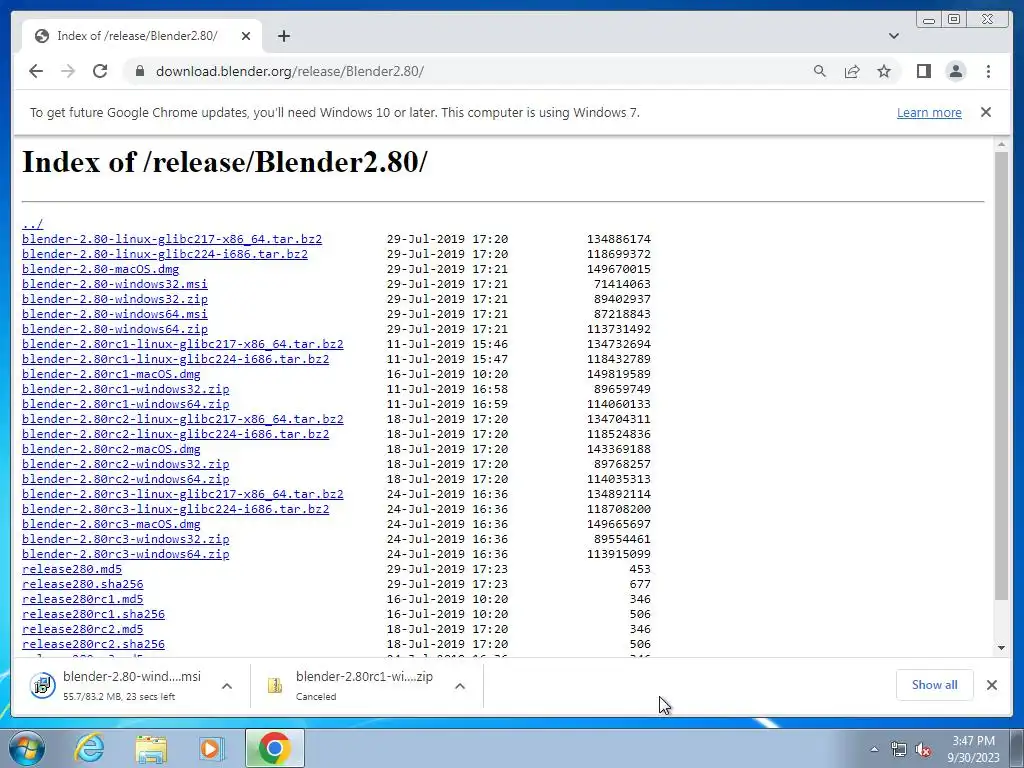This screenshot has height=768, width=1024.
Task: Open the Chrome profile avatar
Action: [955, 71]
